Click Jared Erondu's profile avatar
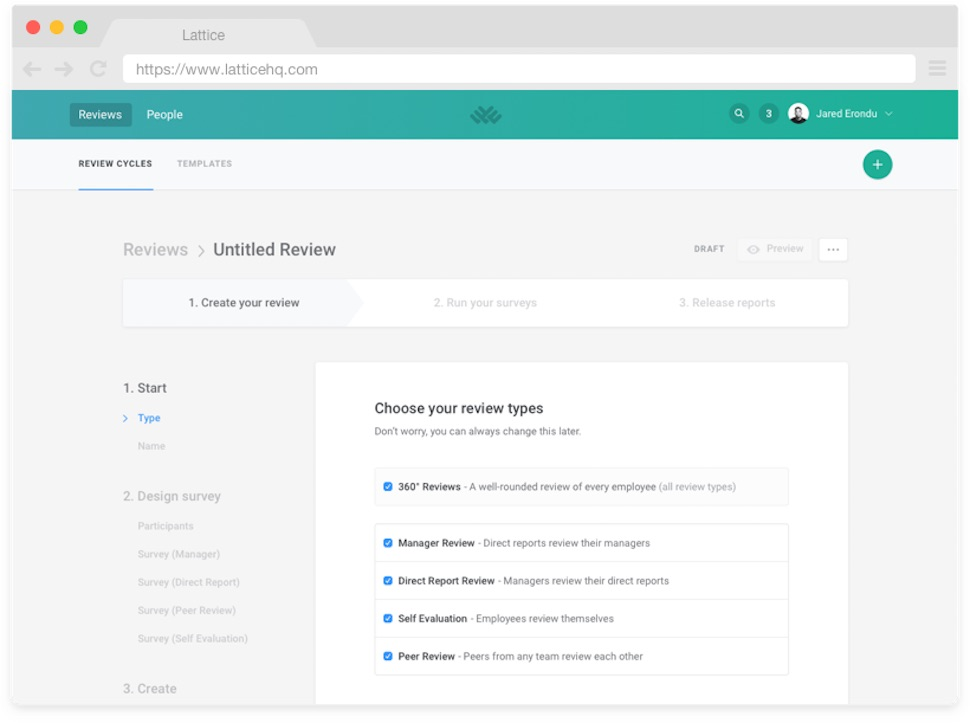Viewport: 970px width, 723px height. (x=798, y=113)
